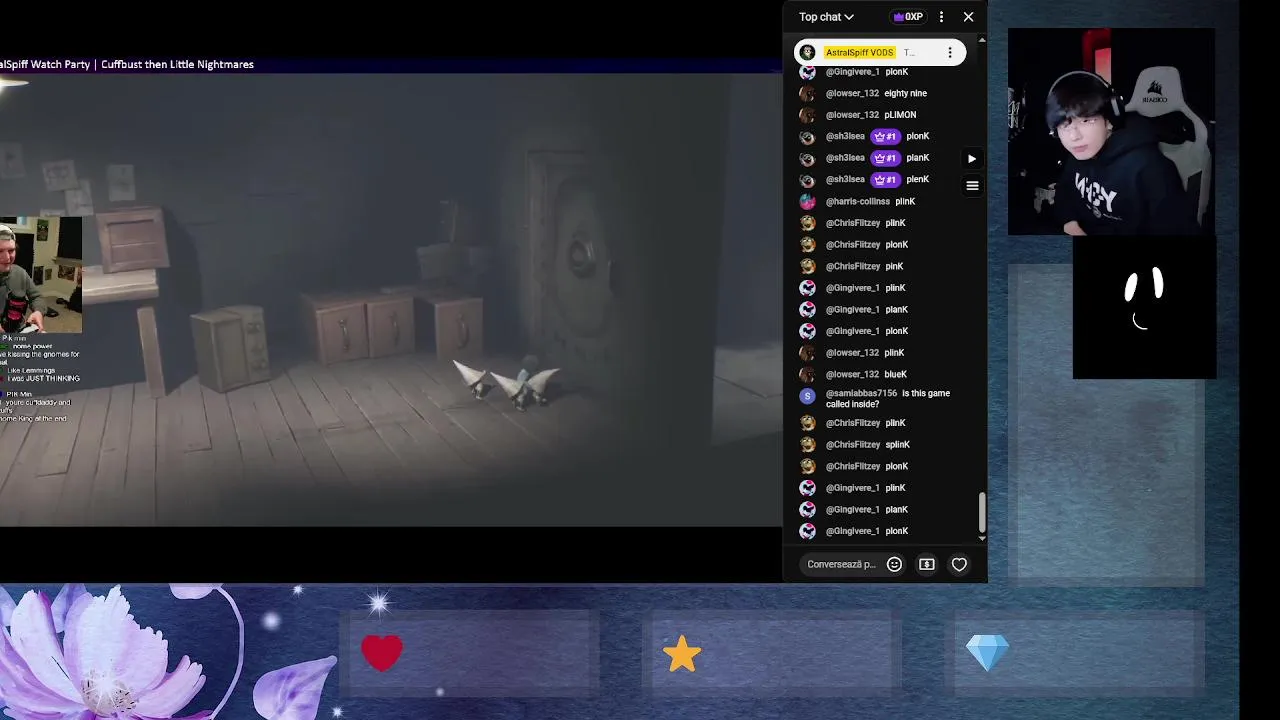1280x720 pixels.
Task: Click the blue diamond overlay icon
Action: coord(988,654)
